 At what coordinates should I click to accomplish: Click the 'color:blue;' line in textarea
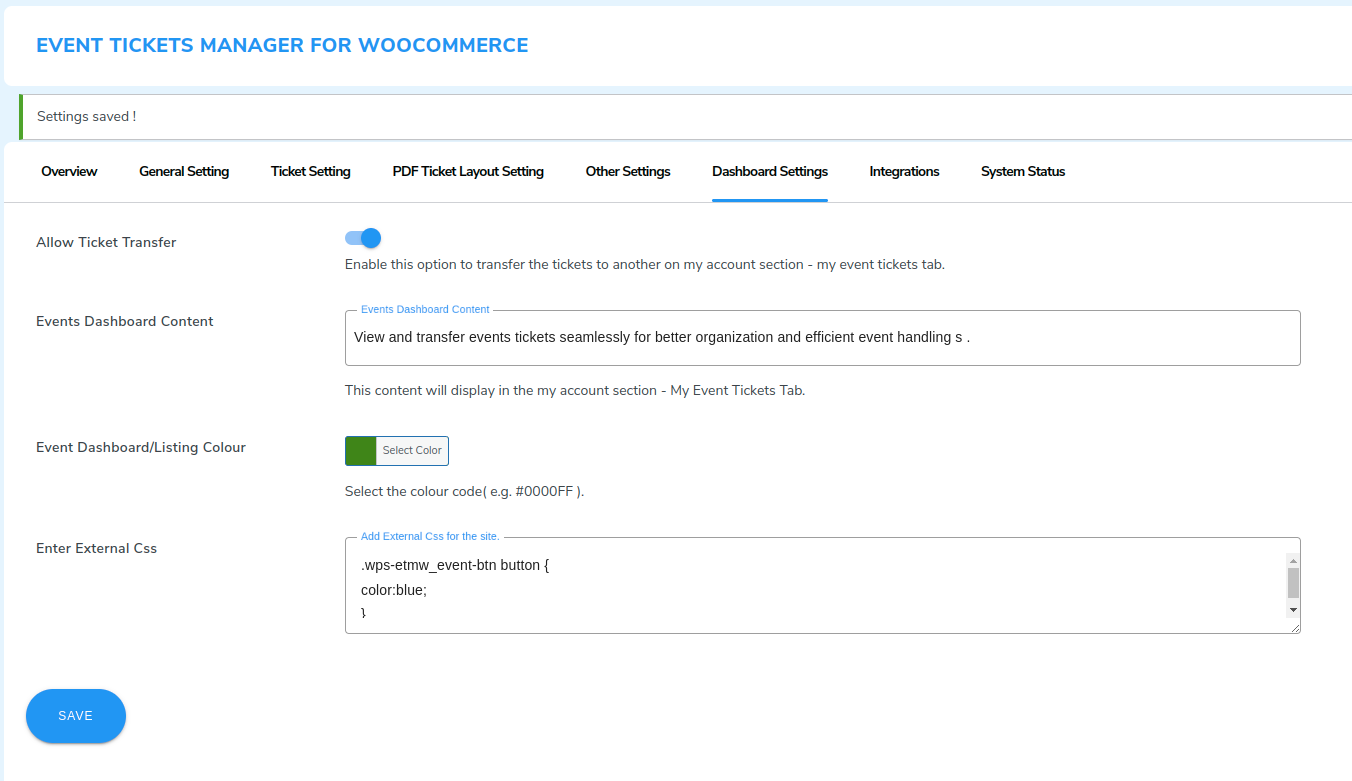394,590
